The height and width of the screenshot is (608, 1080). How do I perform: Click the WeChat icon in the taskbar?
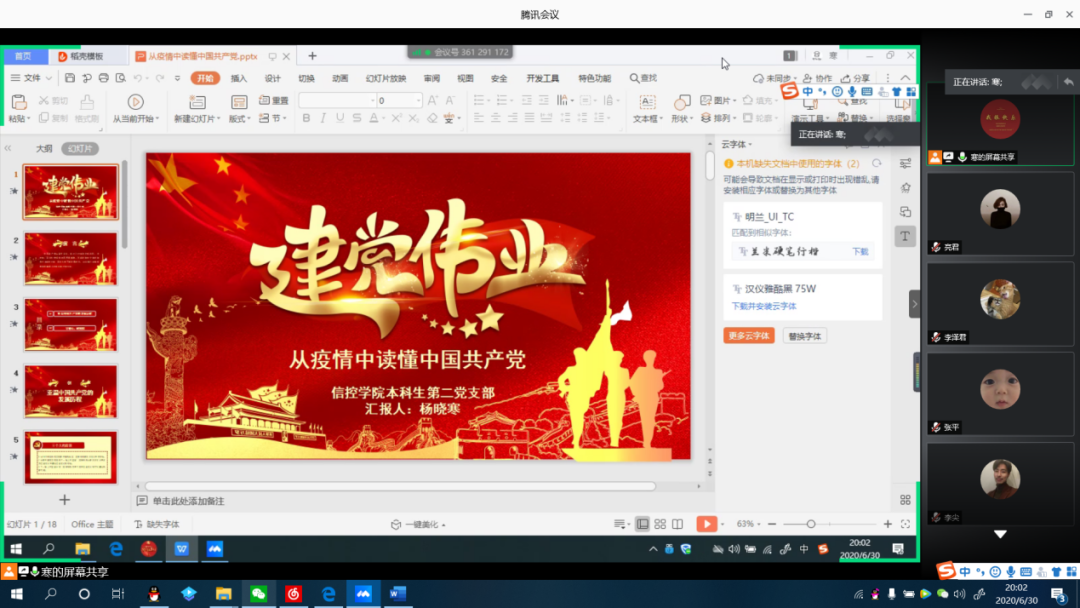tap(258, 594)
